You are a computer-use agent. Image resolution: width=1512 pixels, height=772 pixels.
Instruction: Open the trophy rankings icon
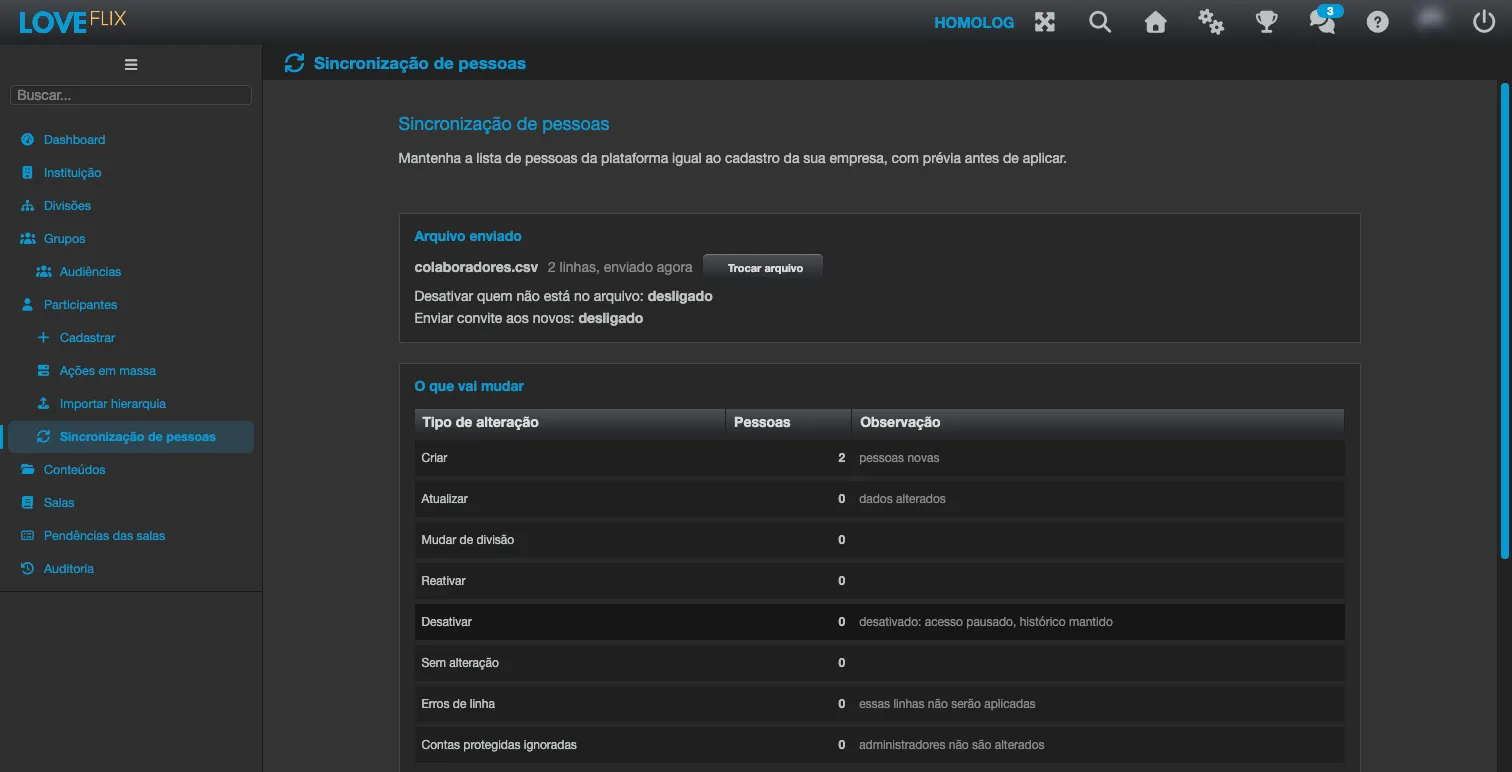click(1267, 22)
